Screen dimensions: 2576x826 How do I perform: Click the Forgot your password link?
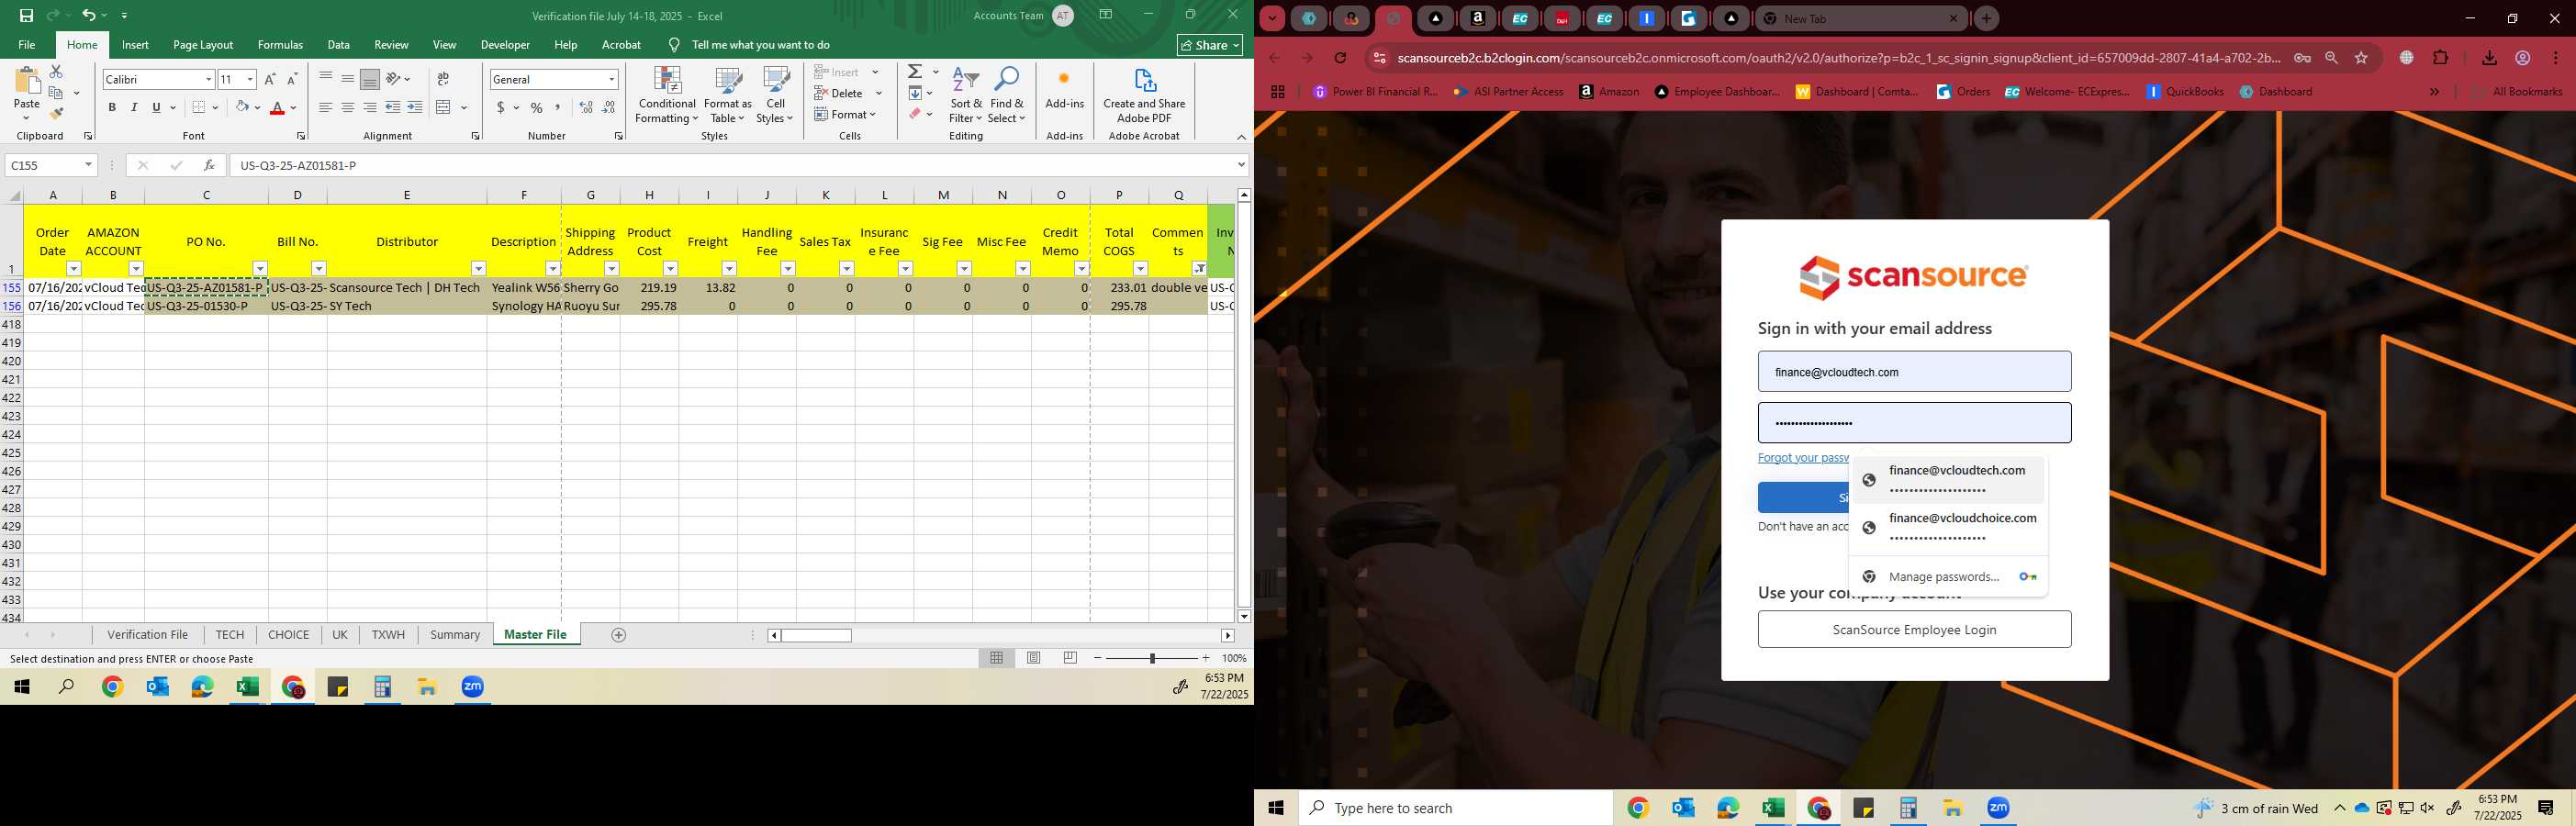[1803, 458]
